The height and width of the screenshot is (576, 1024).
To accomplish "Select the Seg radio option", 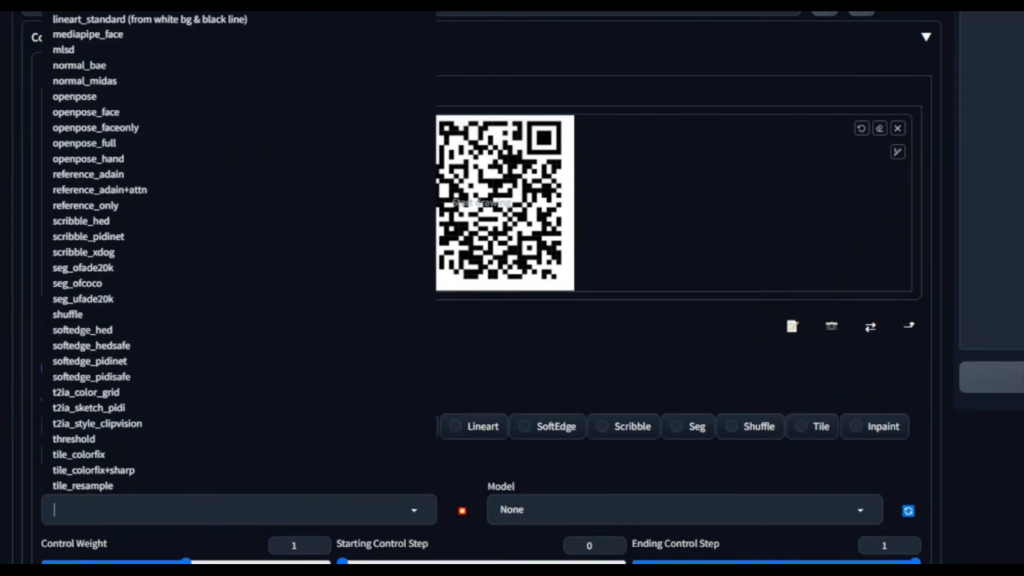I will 688,426.
